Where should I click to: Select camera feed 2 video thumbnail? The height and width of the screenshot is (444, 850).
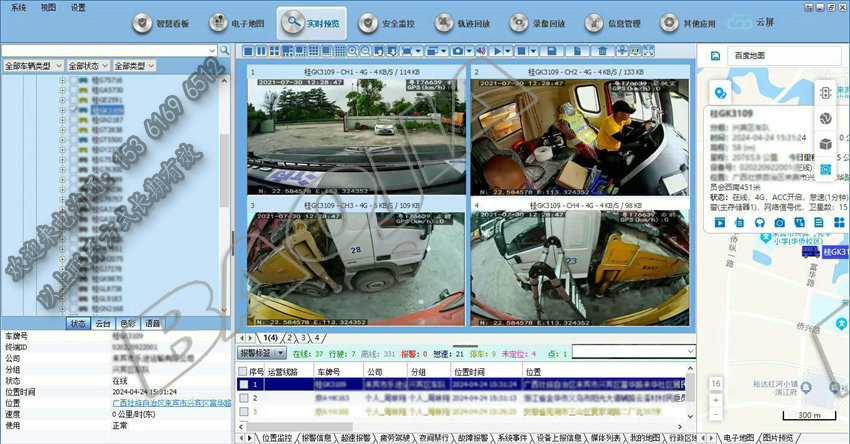point(579,130)
